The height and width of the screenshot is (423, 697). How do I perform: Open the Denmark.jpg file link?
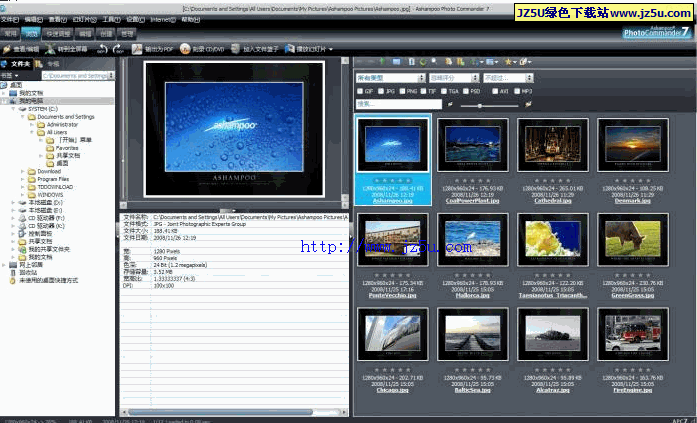[x=633, y=201]
